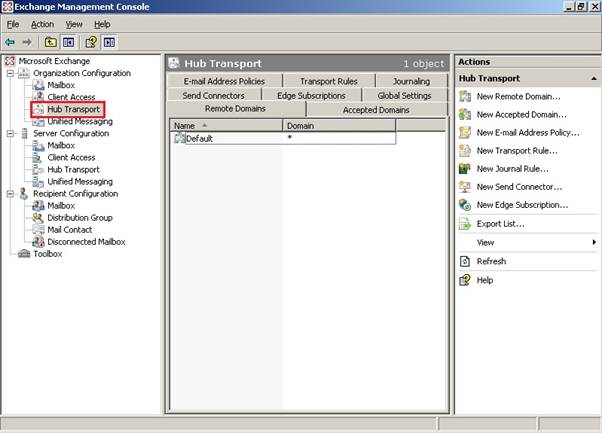Switch to the Global Settings tab

tap(404, 95)
